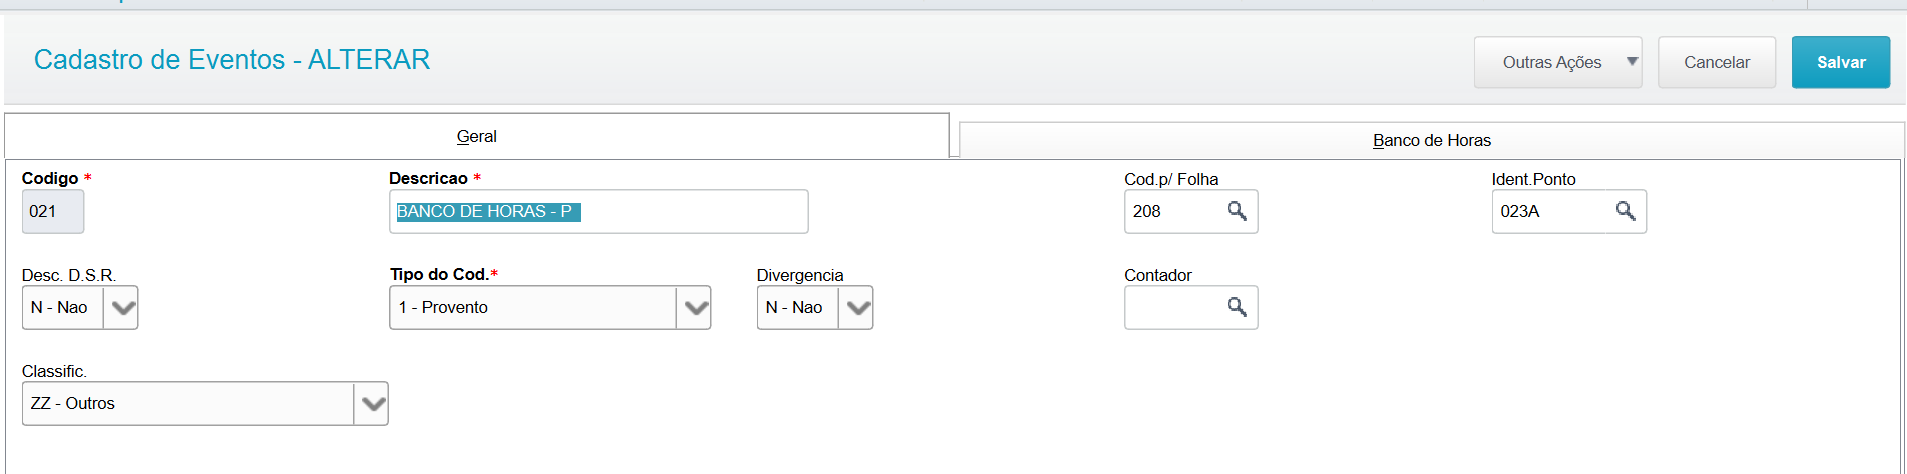The image size is (1907, 474).
Task: Save the event with Salvar
Action: coord(1841,62)
